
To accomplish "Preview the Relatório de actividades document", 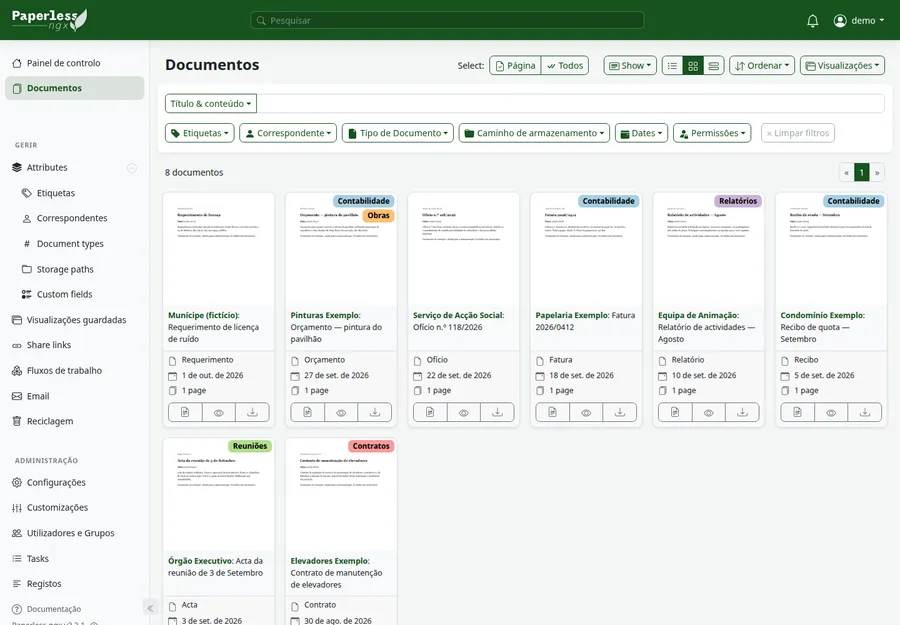I will pyautogui.click(x=708, y=413).
